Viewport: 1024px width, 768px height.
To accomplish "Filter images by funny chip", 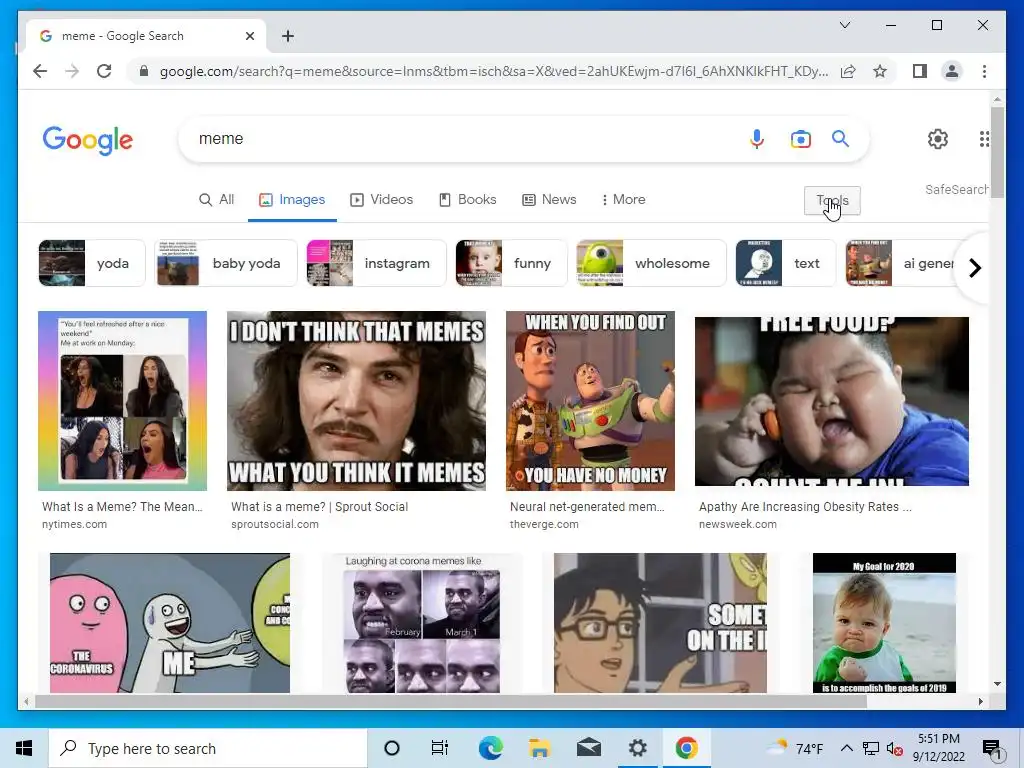I will (x=511, y=263).
